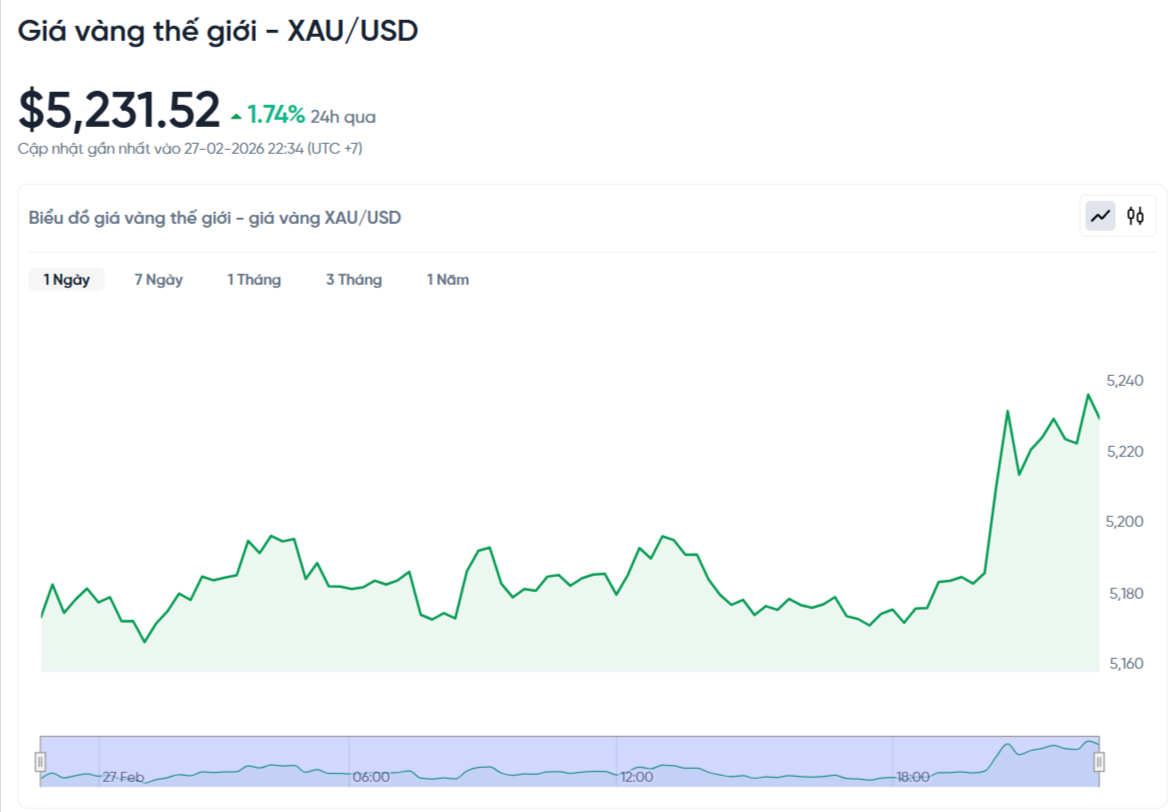Click the chart type toggle group
The width and height of the screenshot is (1171, 812).
(1117, 215)
